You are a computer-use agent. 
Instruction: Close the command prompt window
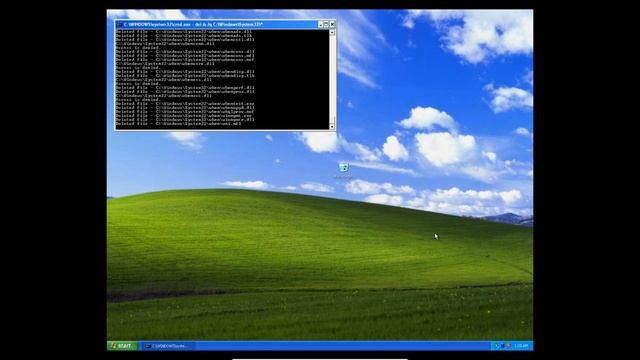pyautogui.click(x=332, y=24)
